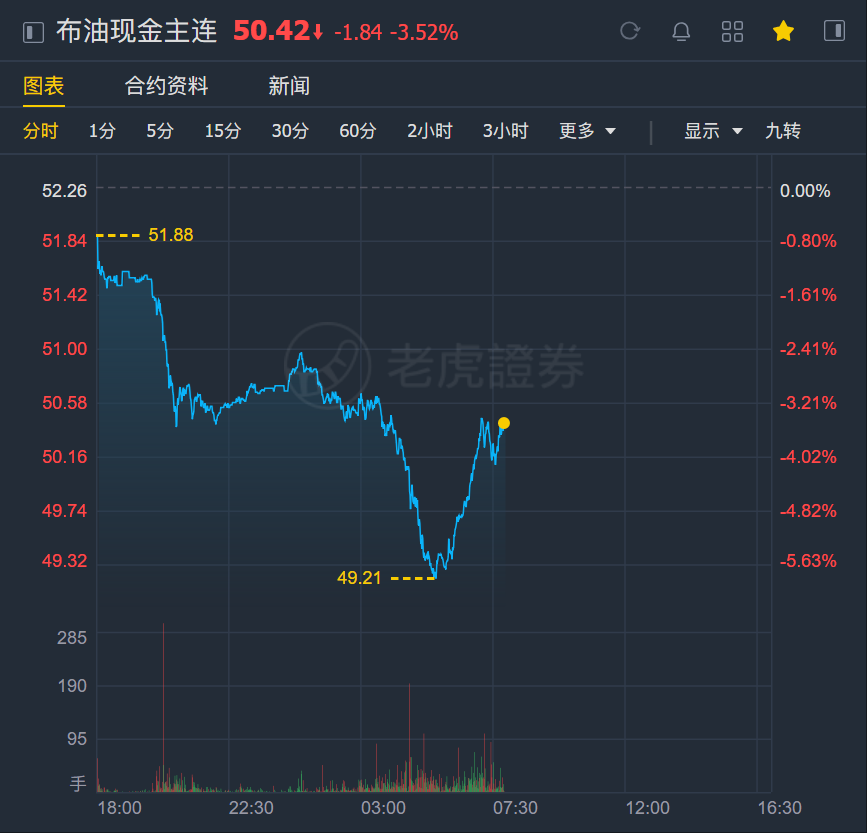Select the 1分 timeframe
Screen dimensions: 867x833
(102, 131)
